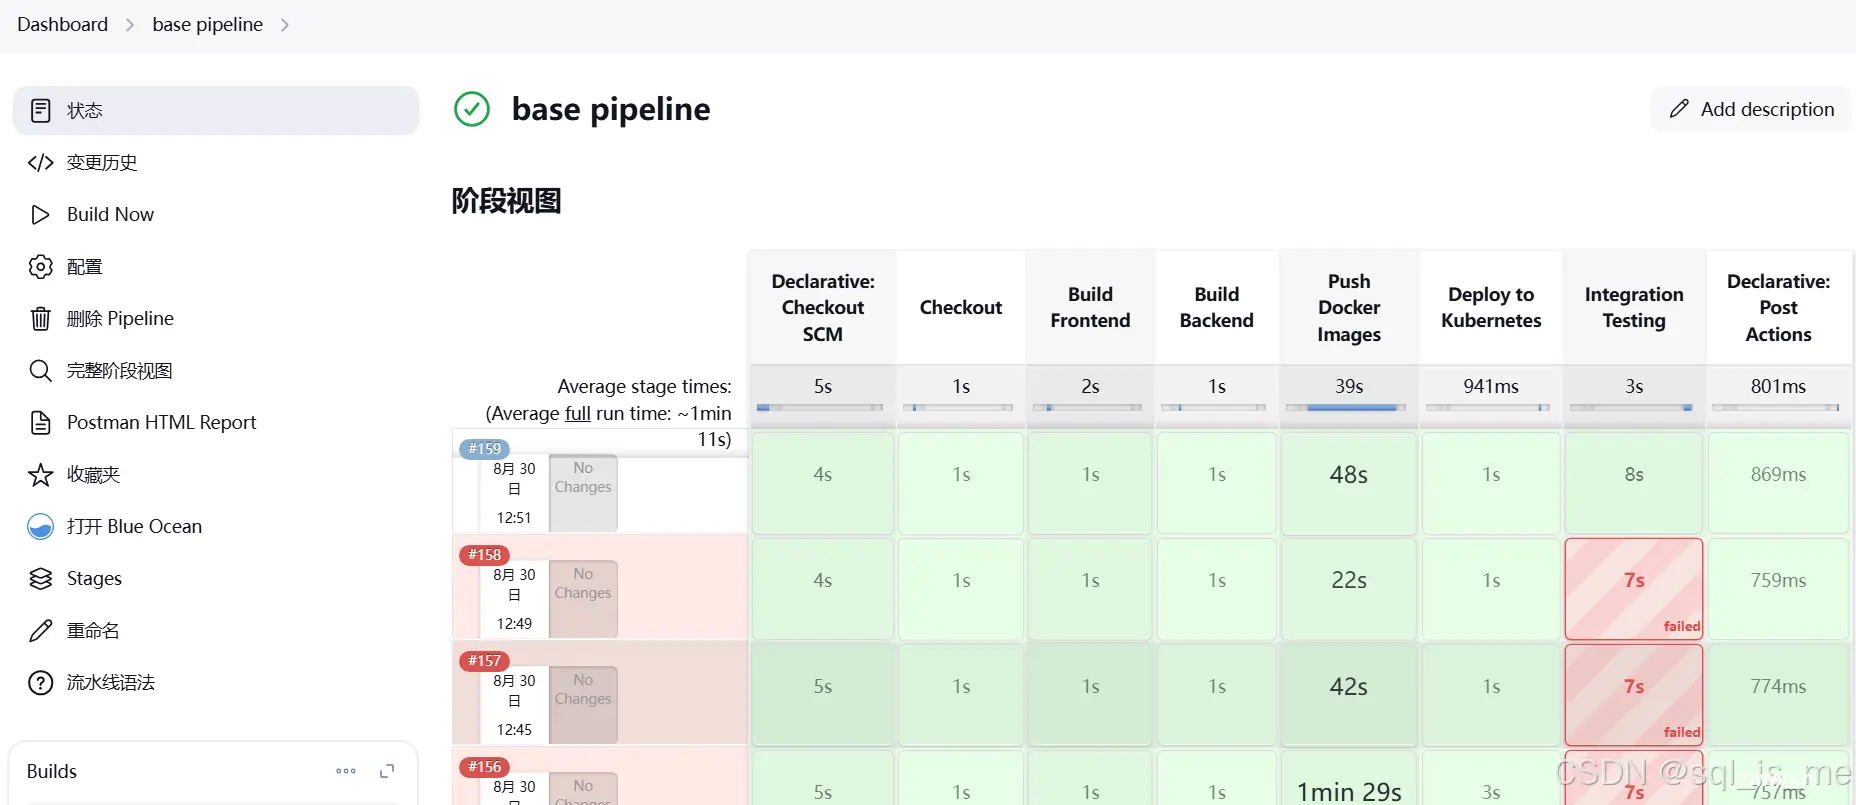This screenshot has height=805, width=1856.
Task: Select 删除 Pipeline in the sidebar
Action: click(x=216, y=318)
